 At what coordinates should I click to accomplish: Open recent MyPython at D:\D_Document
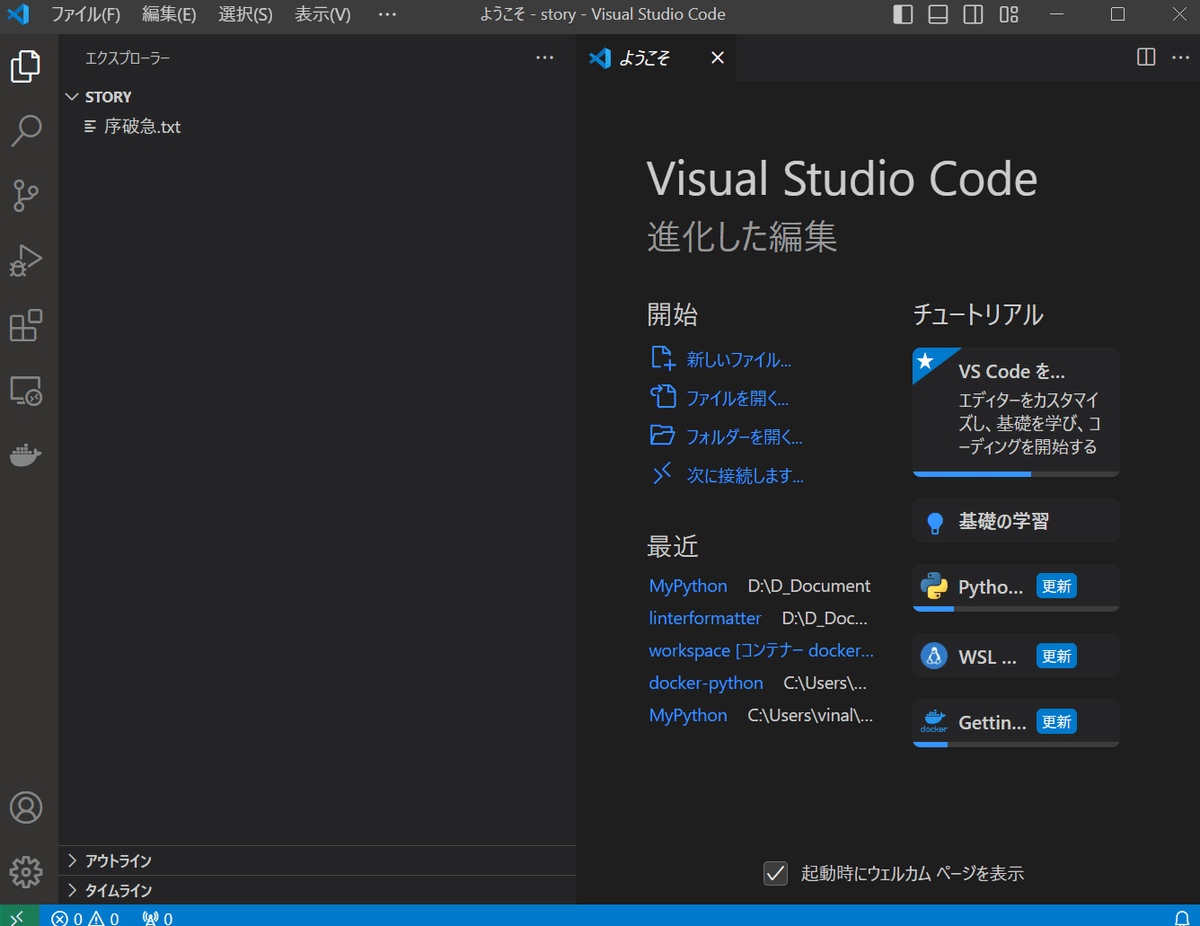[688, 586]
